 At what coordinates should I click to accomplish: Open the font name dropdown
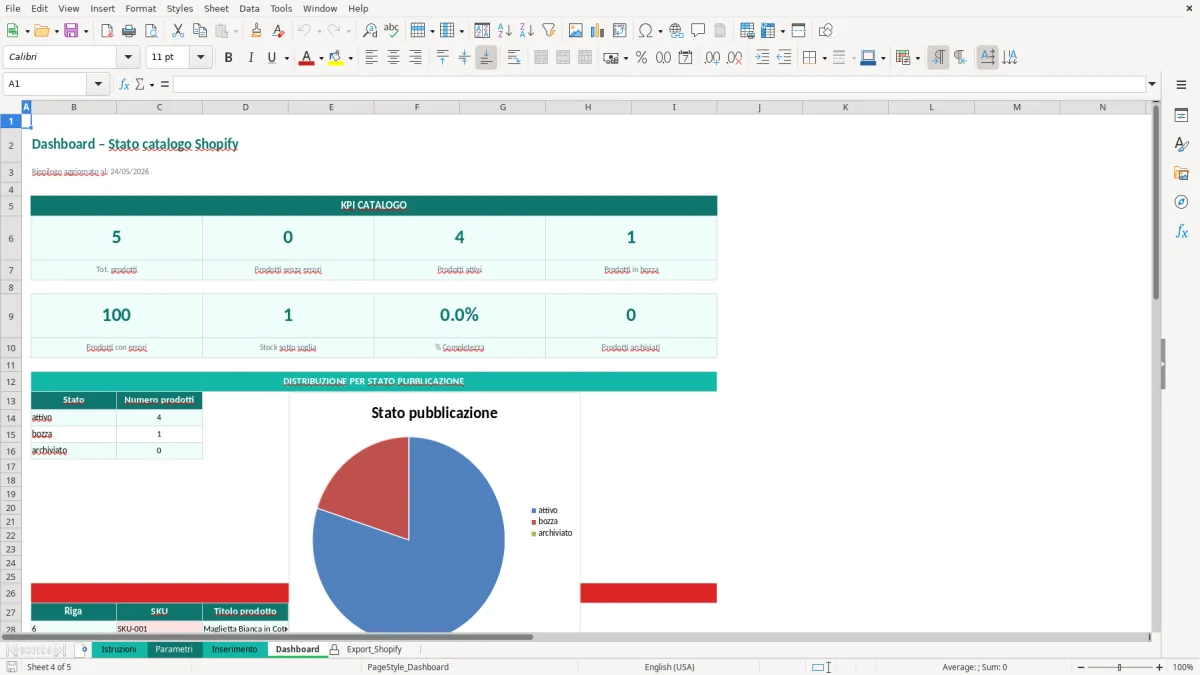(x=128, y=58)
